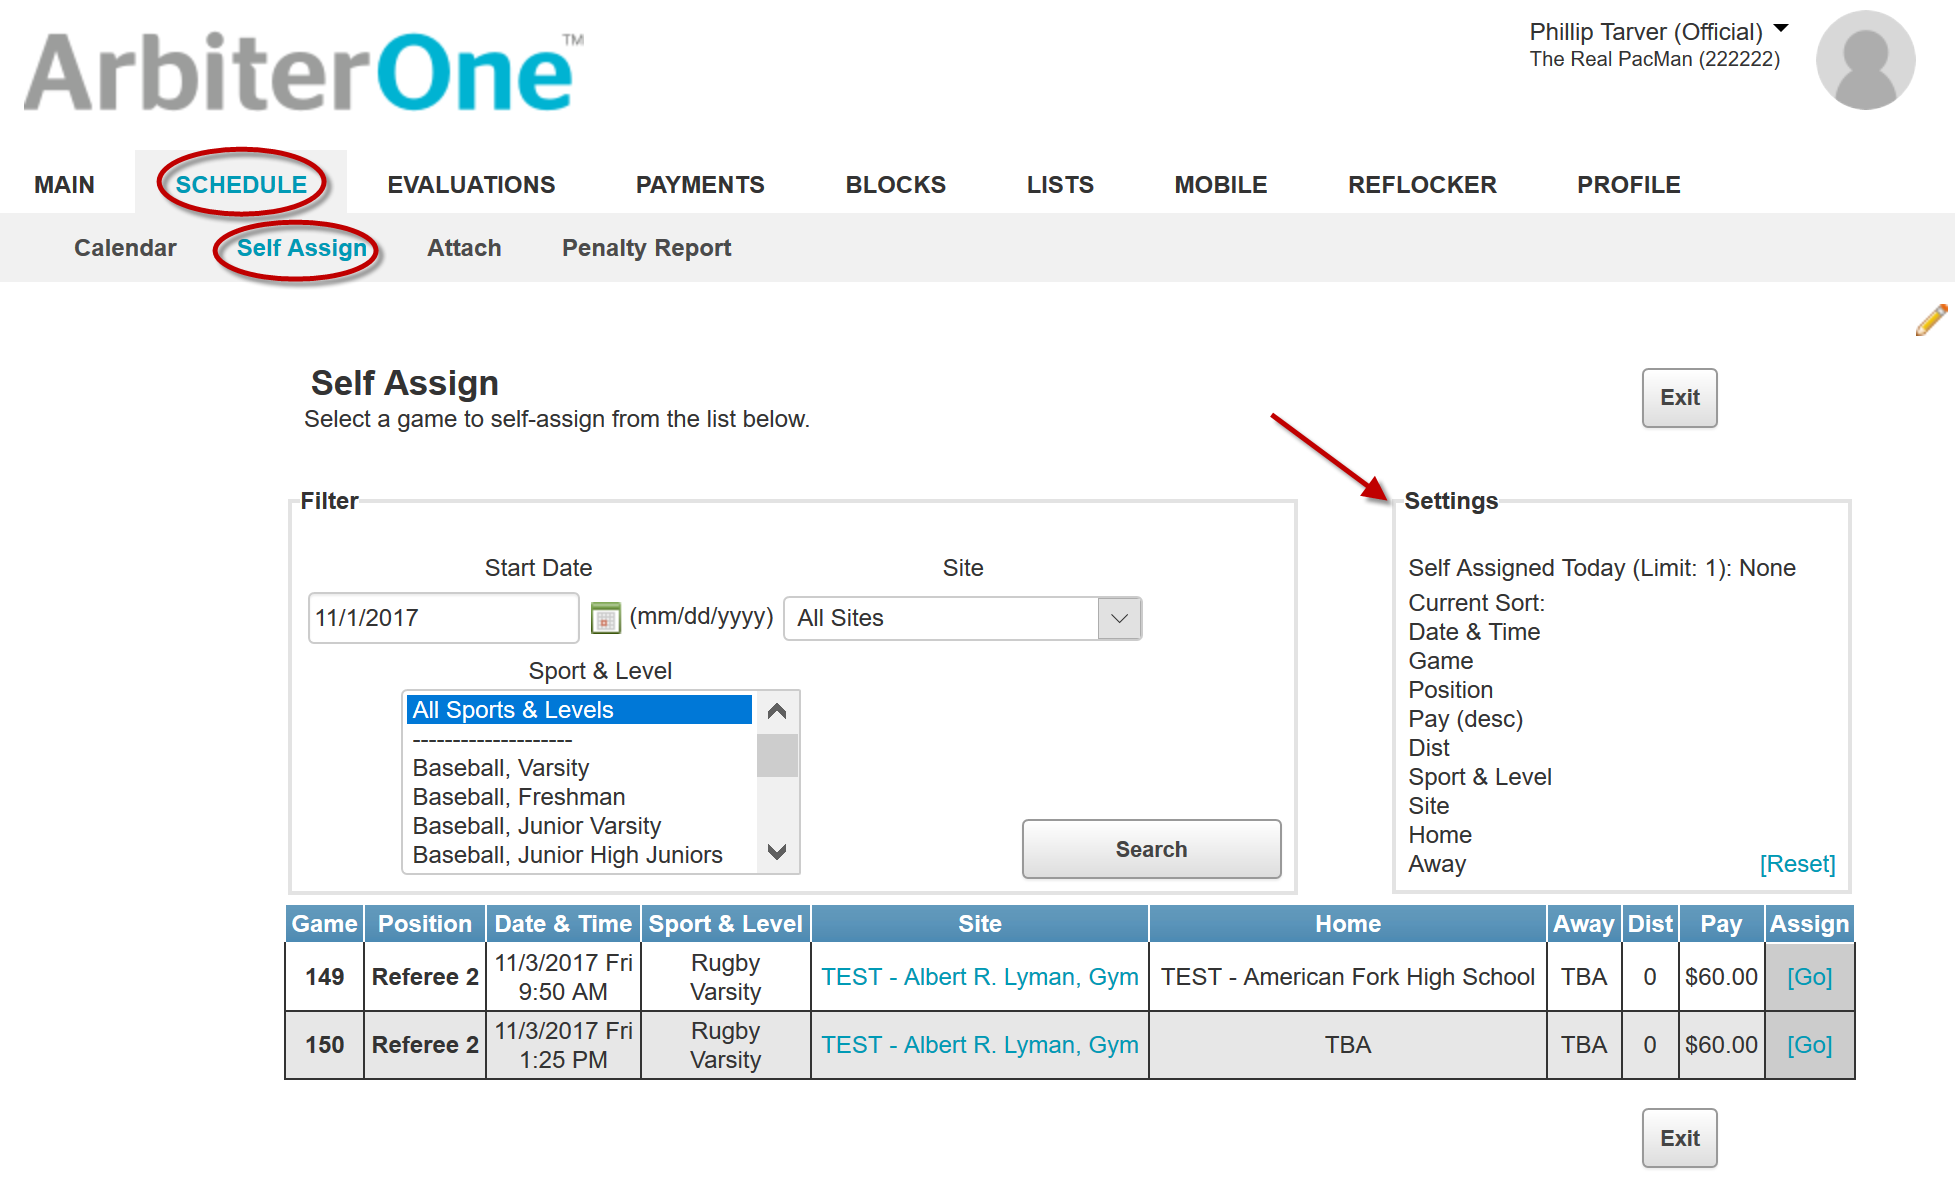Sort by the Dist column header
Viewport: 1955px width, 1200px height.
pos(1650,924)
